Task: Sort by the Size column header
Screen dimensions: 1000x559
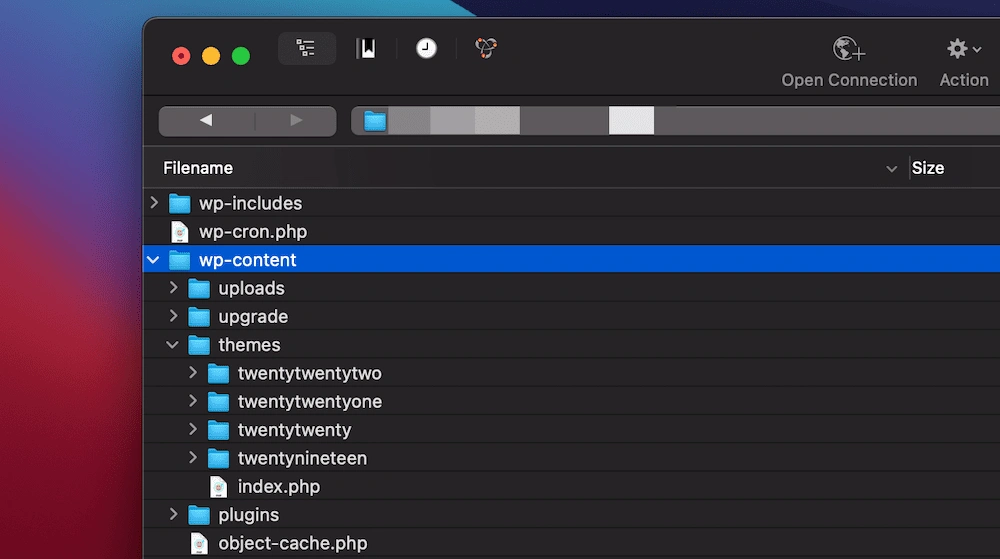Action: 927,168
